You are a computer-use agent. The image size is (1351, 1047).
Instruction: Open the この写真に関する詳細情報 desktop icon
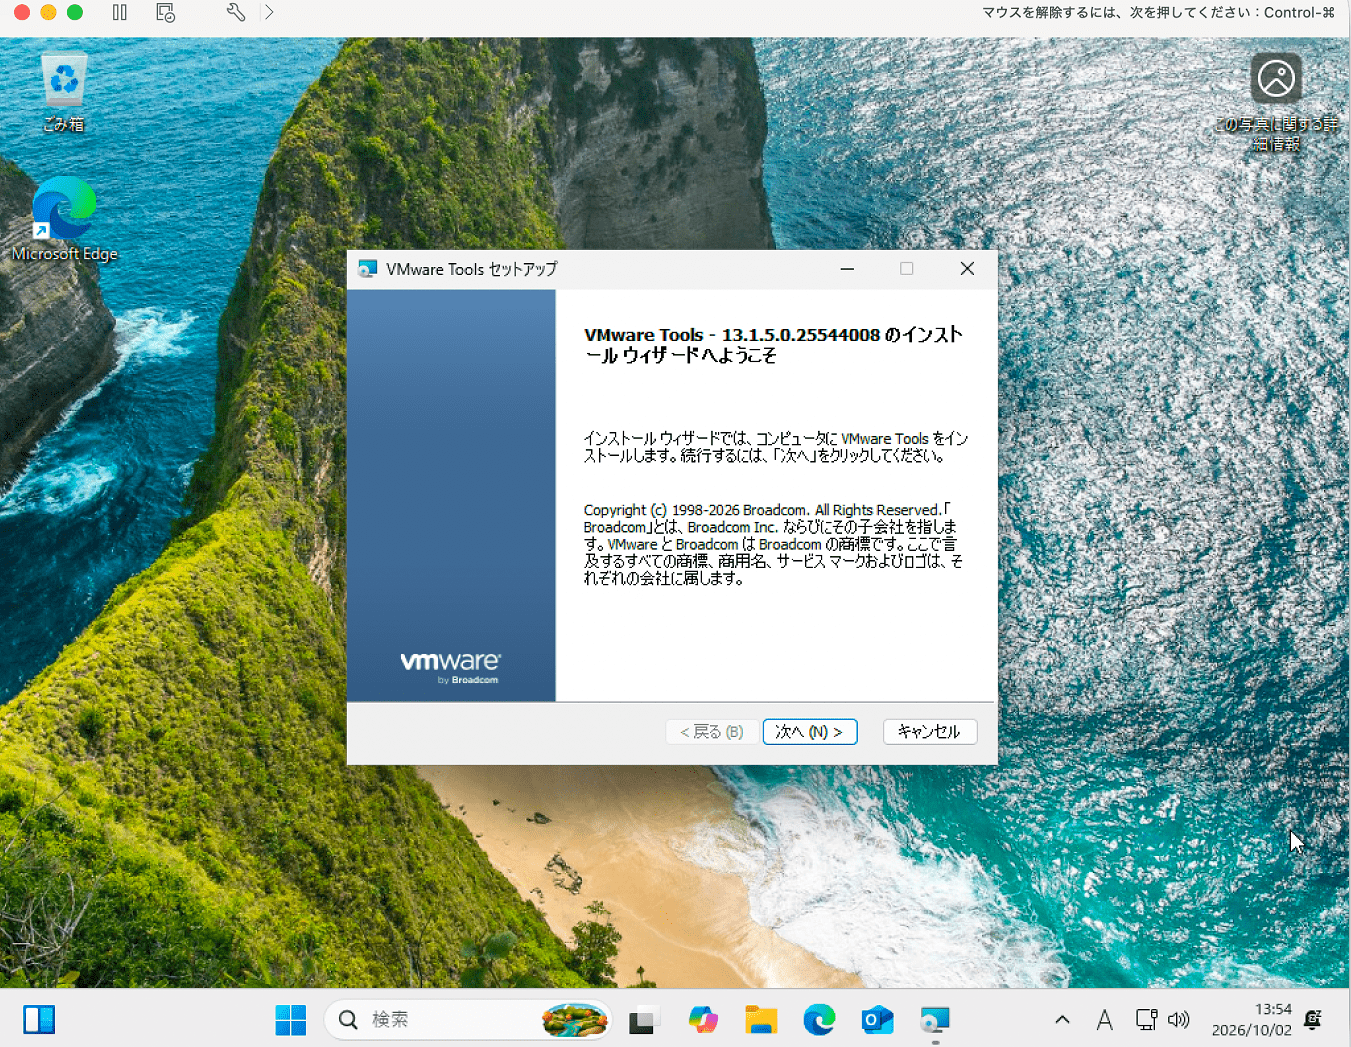(1276, 103)
